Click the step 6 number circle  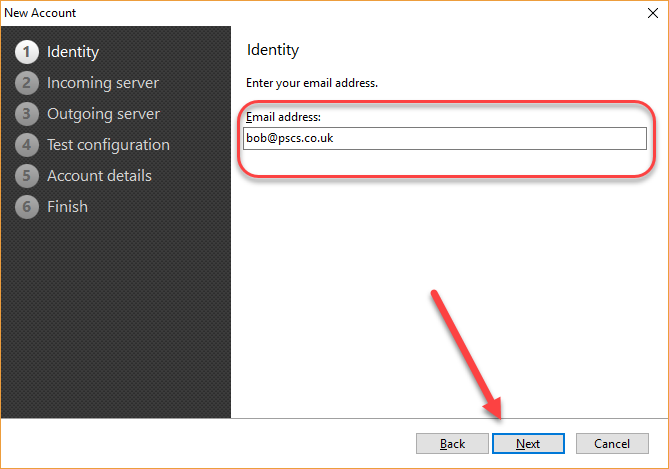(x=27, y=207)
